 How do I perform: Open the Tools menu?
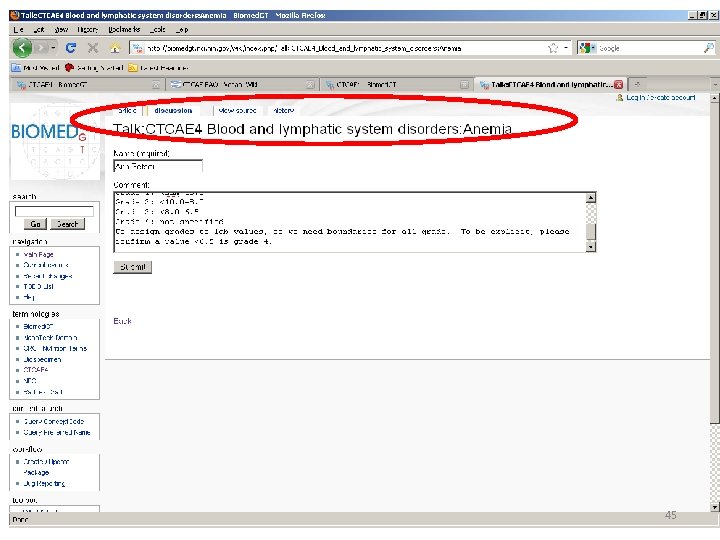158,29
